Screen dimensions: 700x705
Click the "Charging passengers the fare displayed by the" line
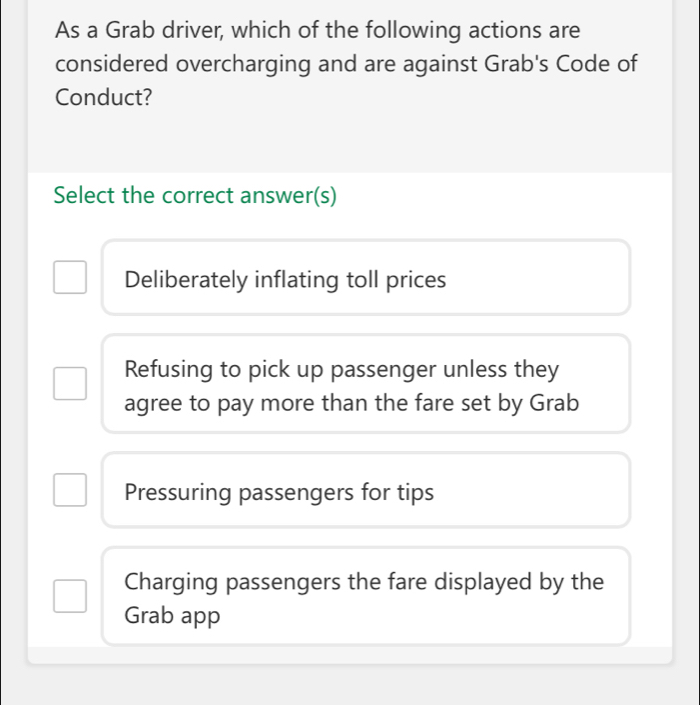(x=365, y=582)
